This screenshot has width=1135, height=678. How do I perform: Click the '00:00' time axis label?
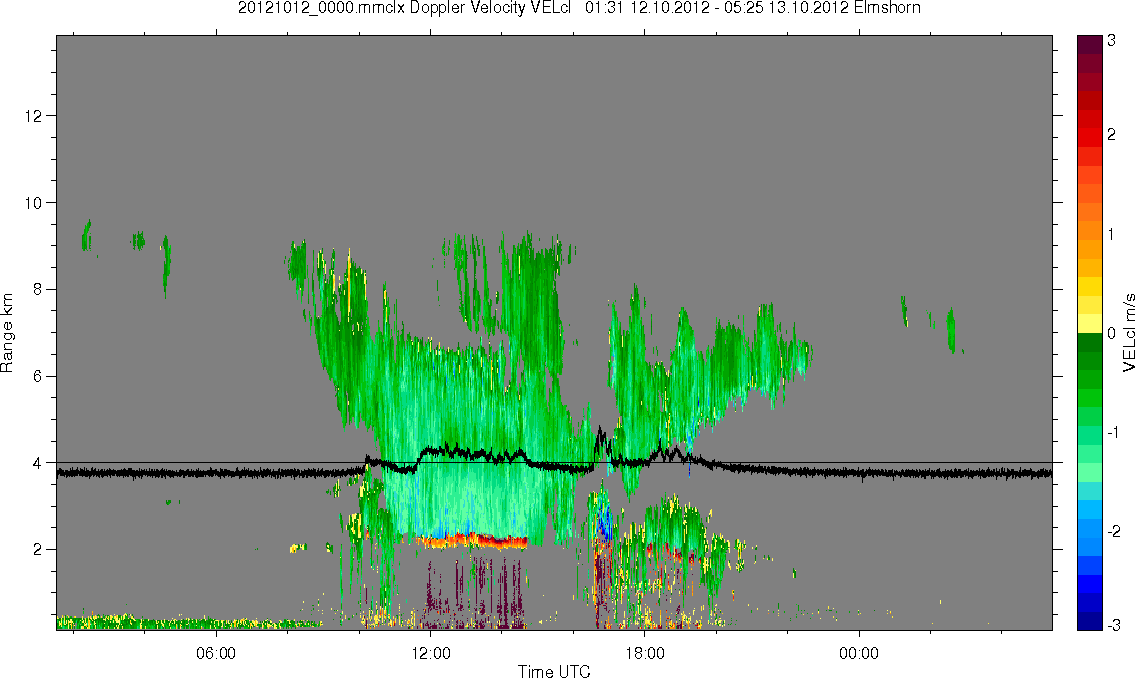click(859, 653)
